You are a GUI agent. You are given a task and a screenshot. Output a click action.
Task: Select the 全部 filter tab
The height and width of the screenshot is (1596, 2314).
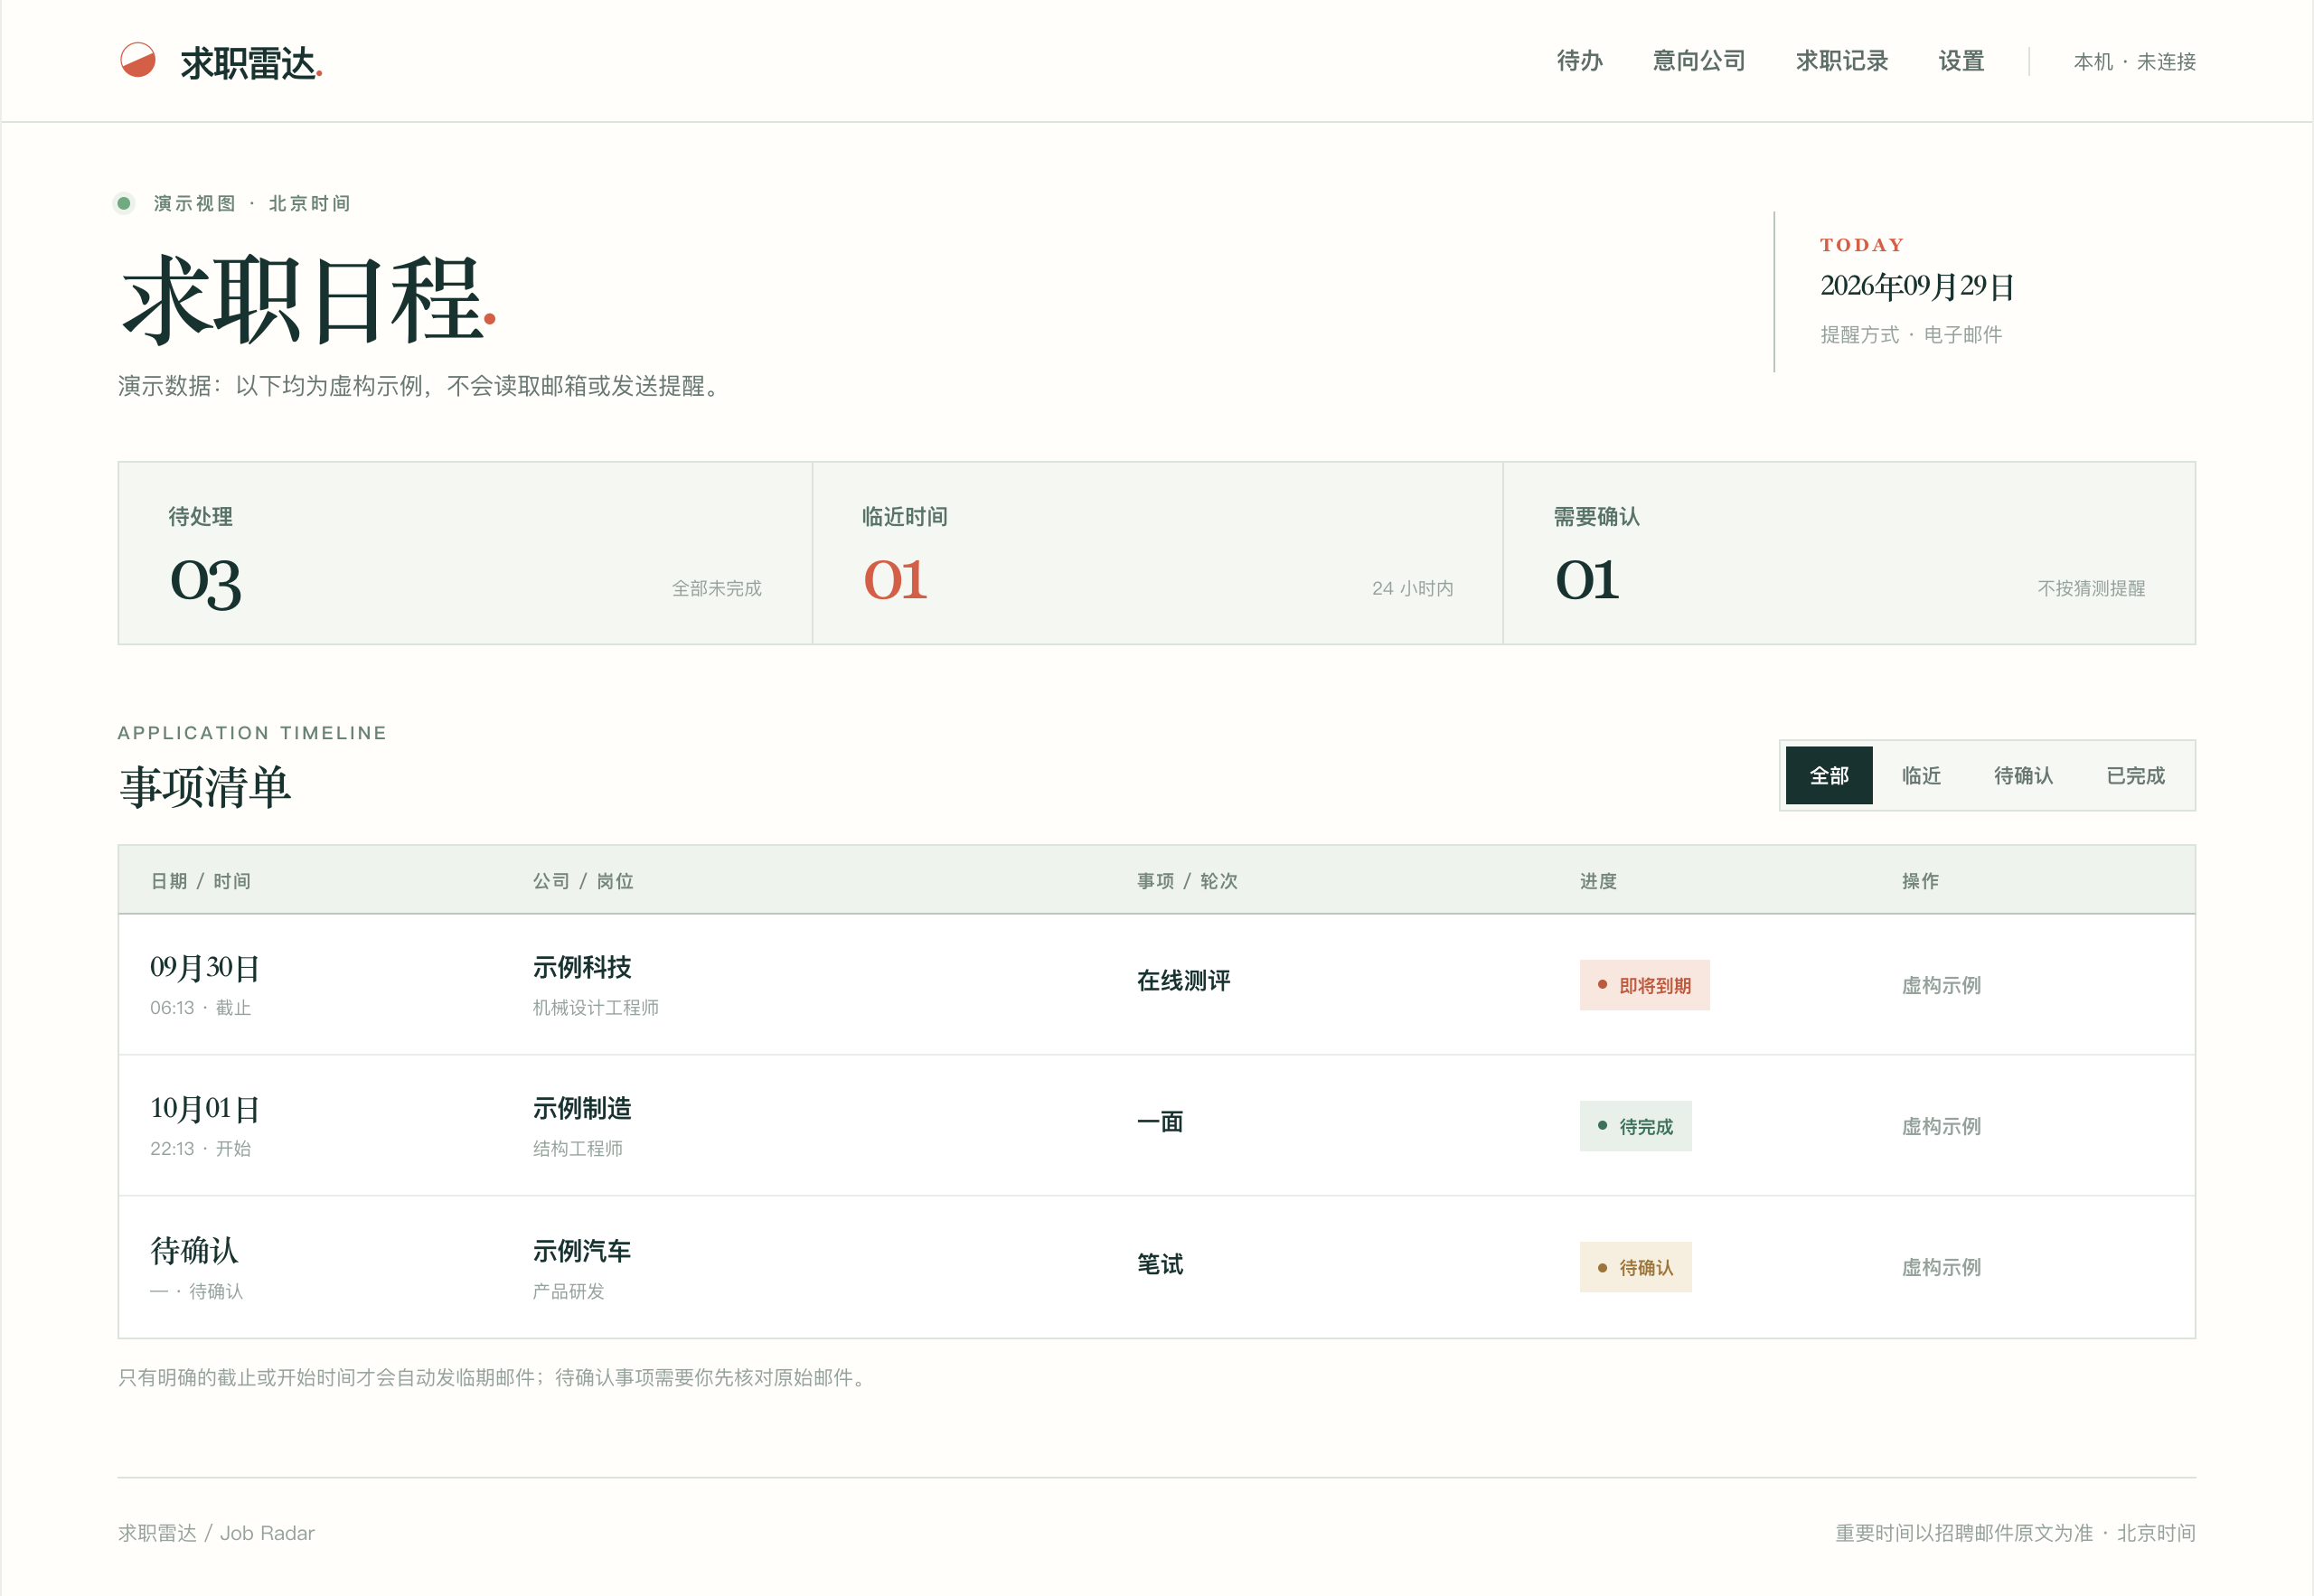coord(1829,775)
